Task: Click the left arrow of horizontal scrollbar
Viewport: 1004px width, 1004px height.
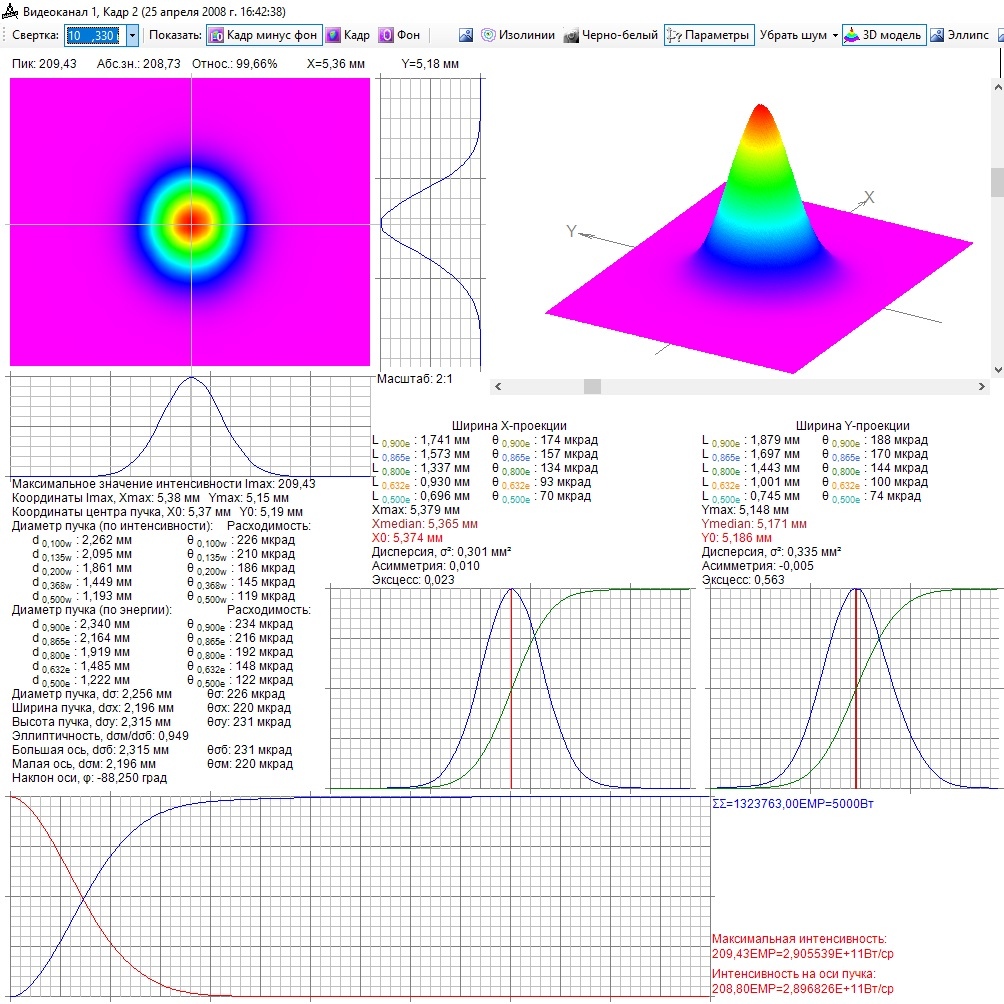Action: click(x=498, y=386)
